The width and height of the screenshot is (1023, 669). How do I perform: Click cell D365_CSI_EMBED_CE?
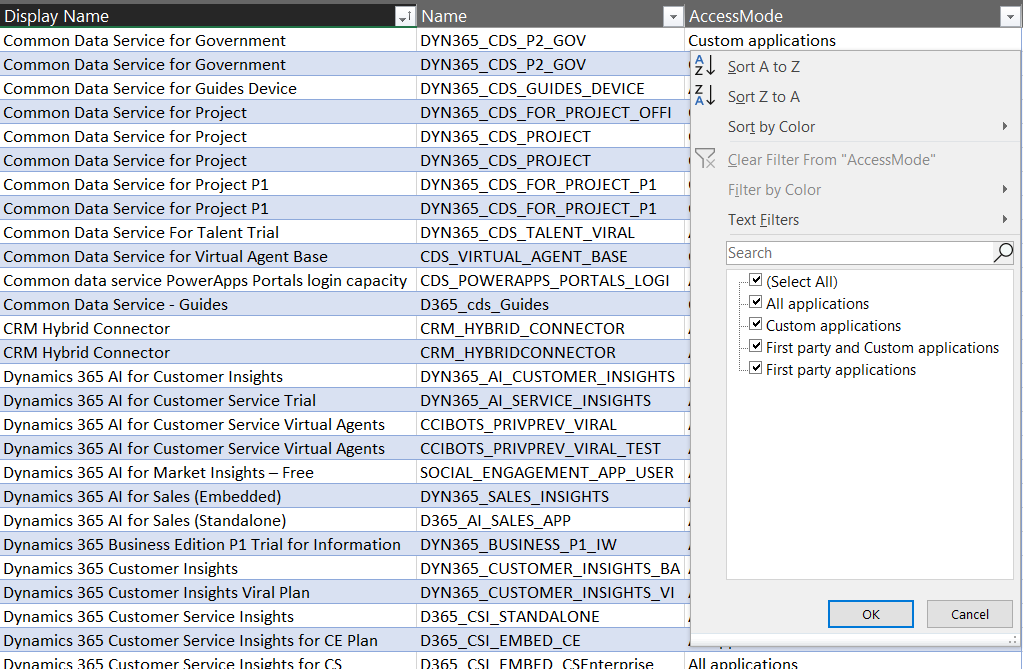coord(551,640)
